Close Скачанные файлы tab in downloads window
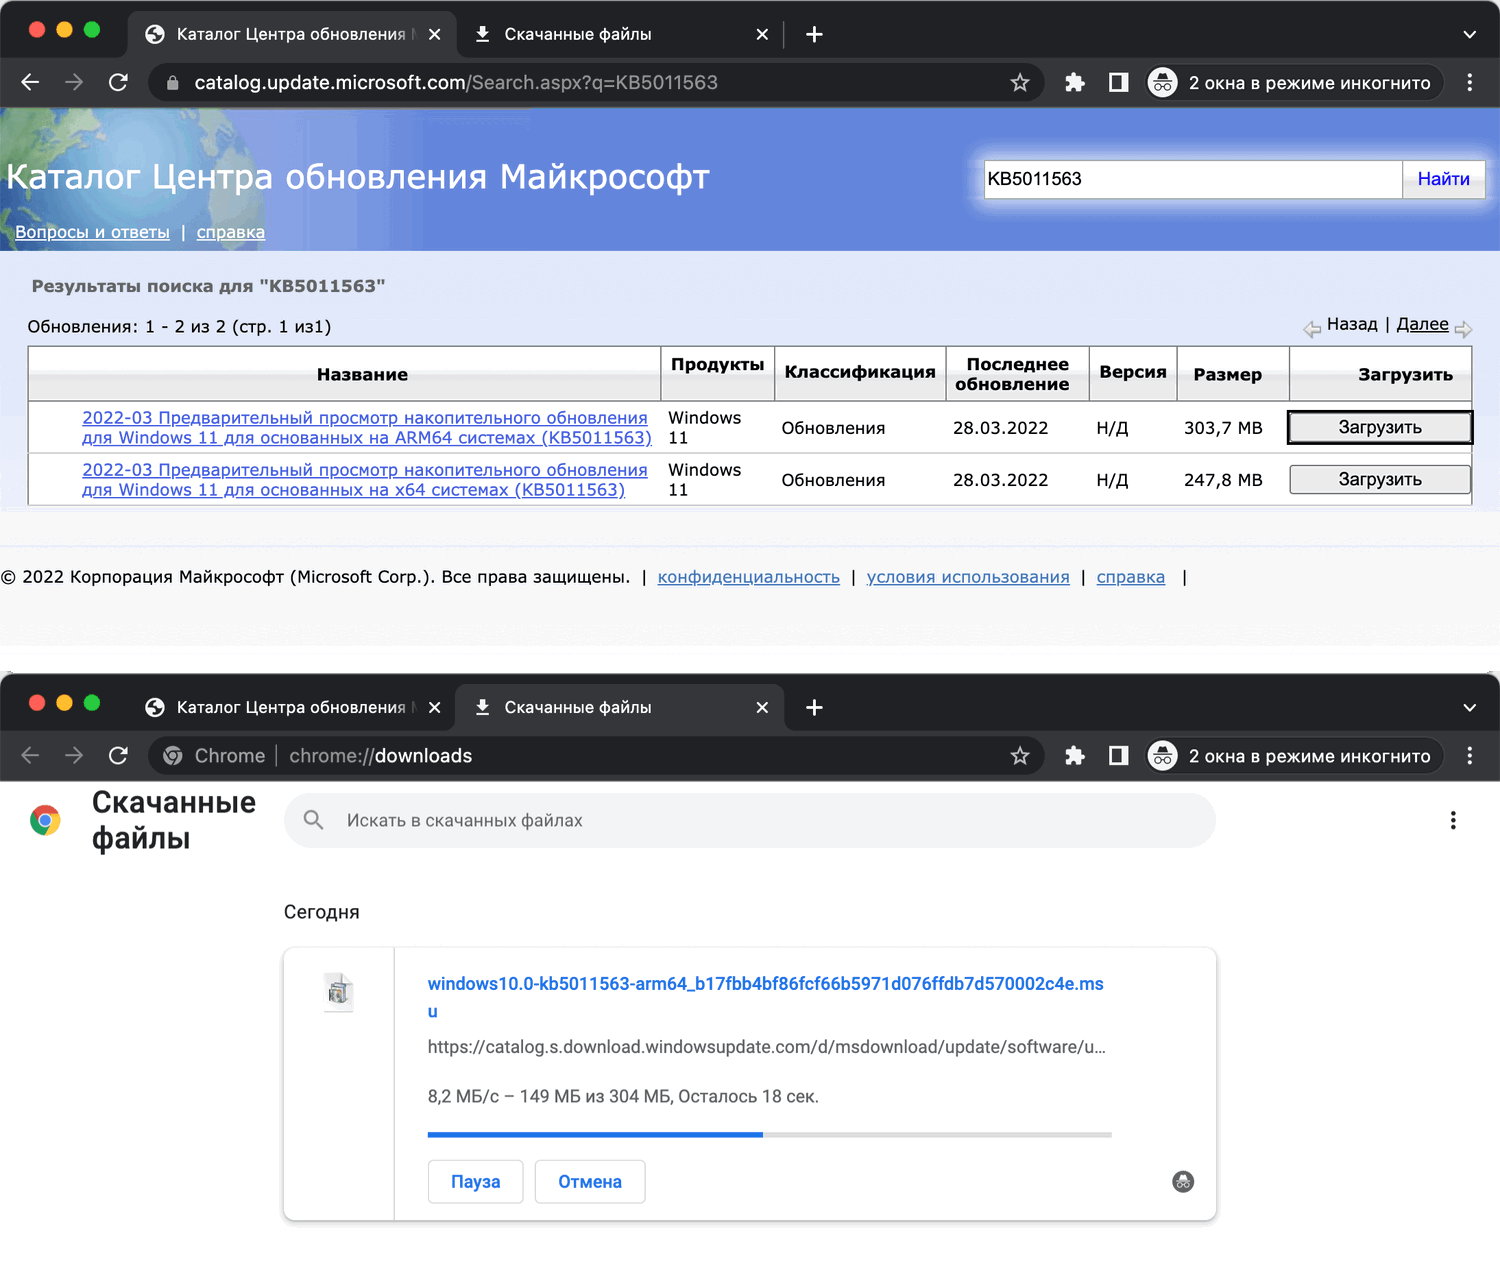 [762, 707]
